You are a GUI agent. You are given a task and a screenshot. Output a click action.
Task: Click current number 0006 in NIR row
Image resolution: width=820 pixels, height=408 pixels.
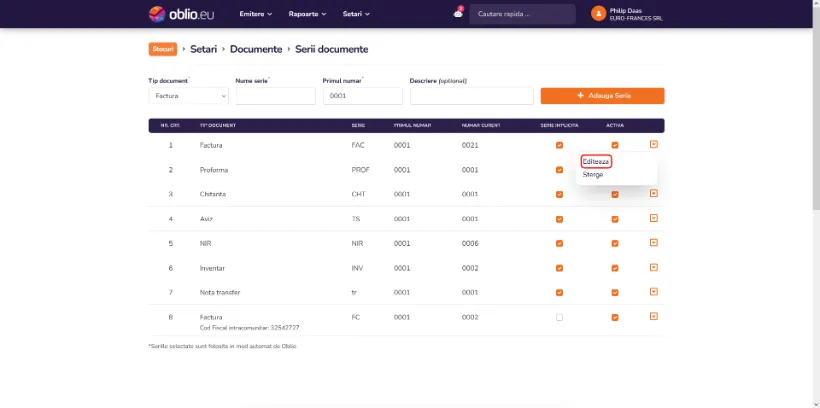tap(470, 244)
